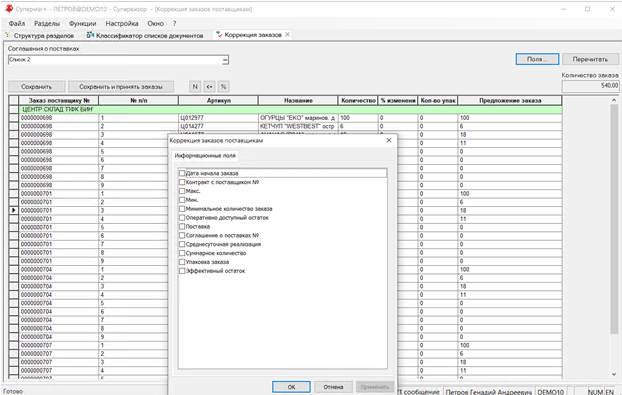This screenshot has height=395, width=622.
Task: Click the % изменени column header
Action: tap(398, 100)
